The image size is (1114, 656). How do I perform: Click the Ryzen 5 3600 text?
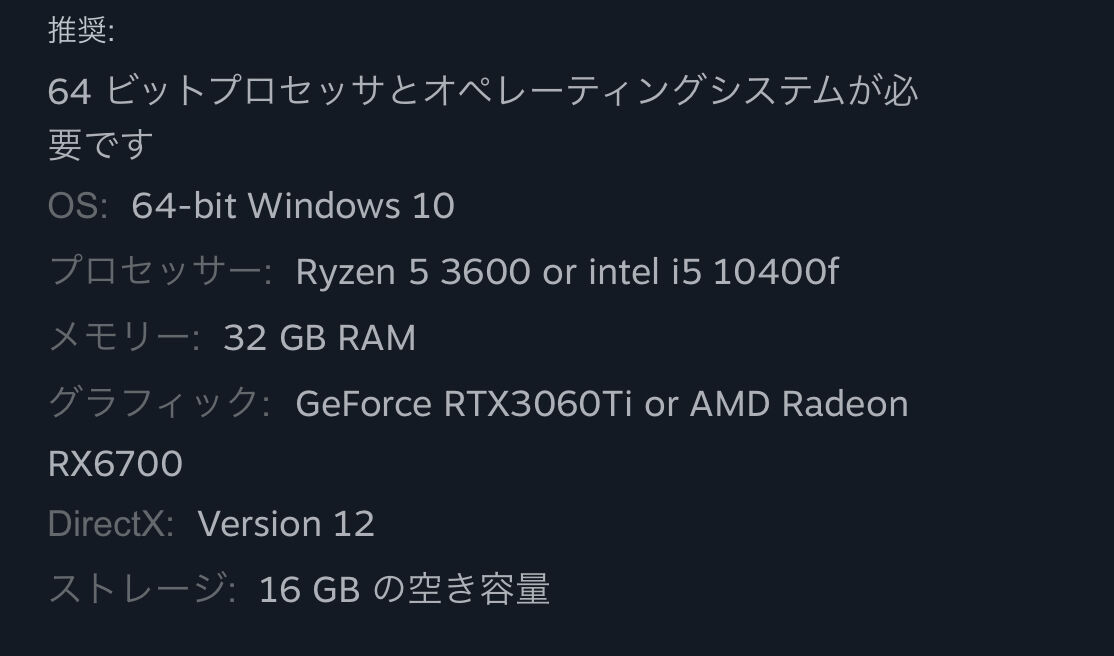tap(412, 272)
